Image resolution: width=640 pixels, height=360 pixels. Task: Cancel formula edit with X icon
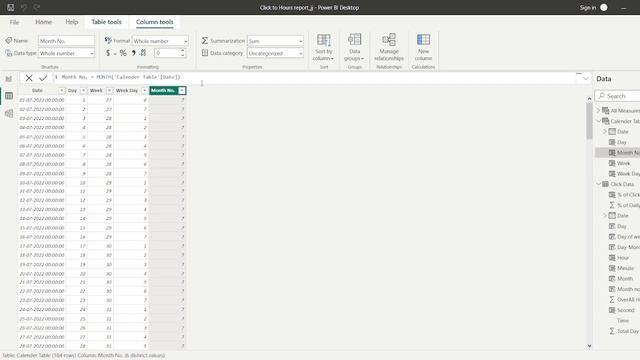tap(29, 78)
